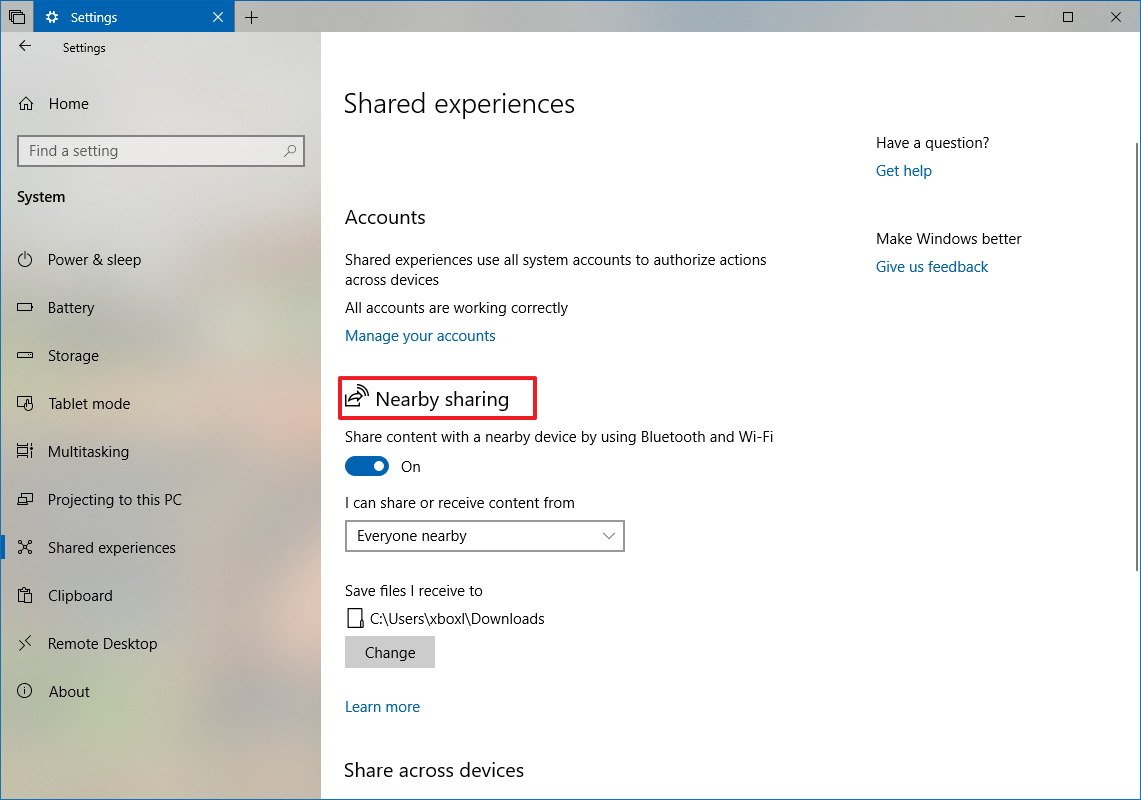The image size is (1141, 800).
Task: Click the vertical scrollbar on right
Action: pyautogui.click(x=1137, y=357)
